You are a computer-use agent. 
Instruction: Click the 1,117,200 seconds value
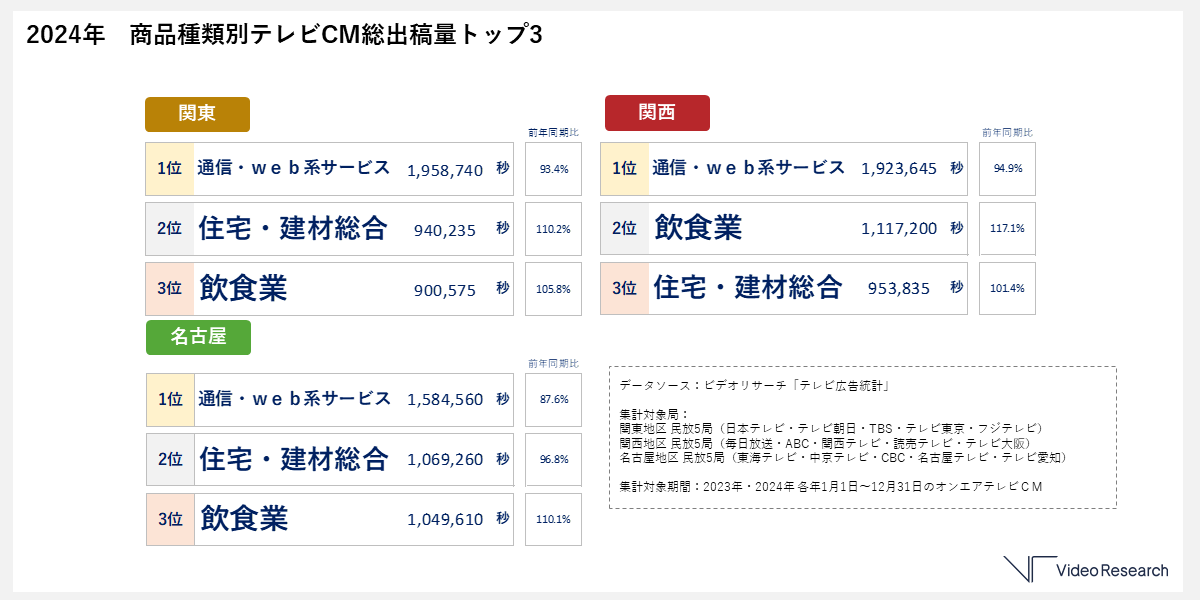click(899, 229)
